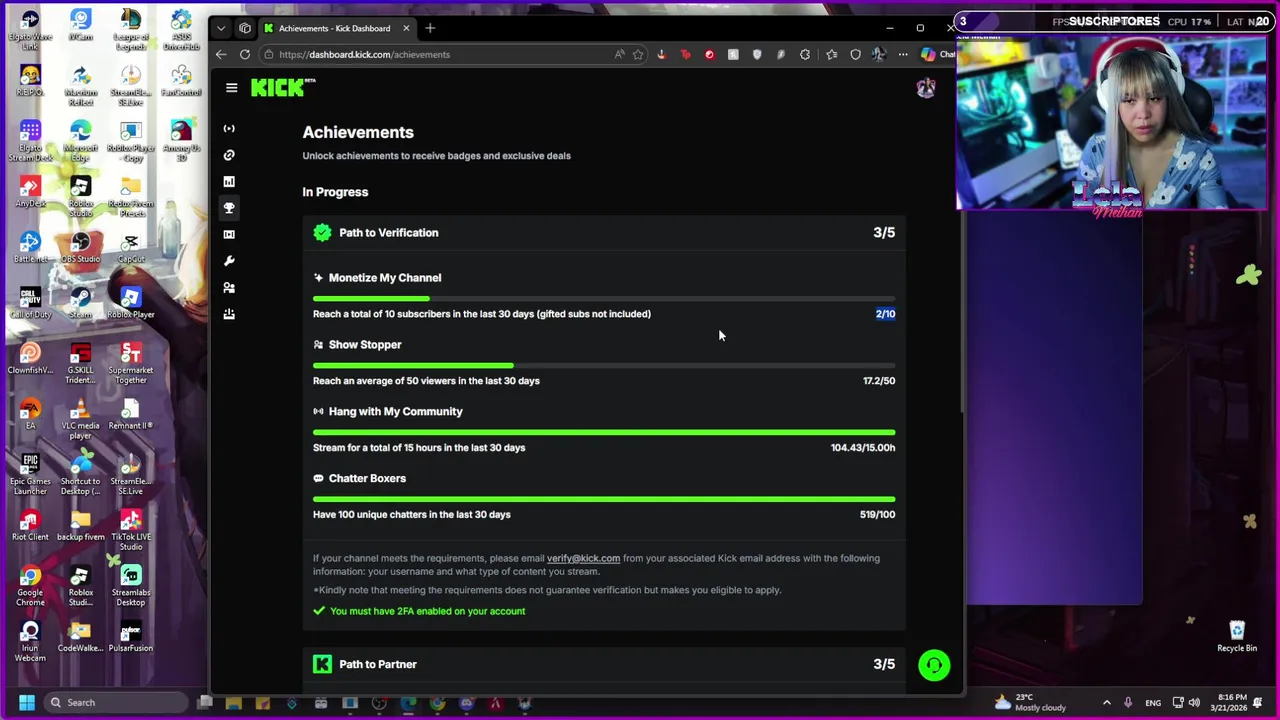Open a new browser tab

pos(430,28)
